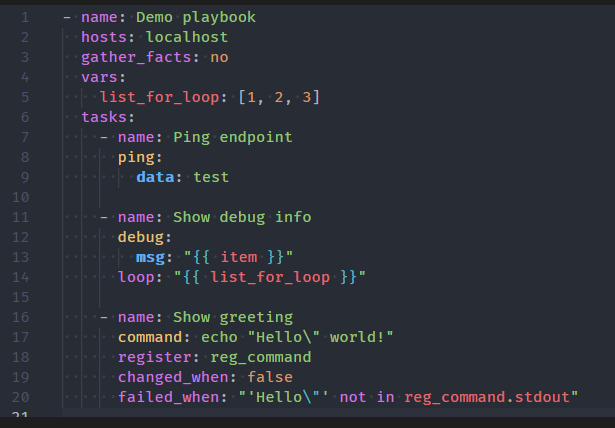Click the 'changed_when' key
This screenshot has height=428, width=615.
tap(173, 377)
